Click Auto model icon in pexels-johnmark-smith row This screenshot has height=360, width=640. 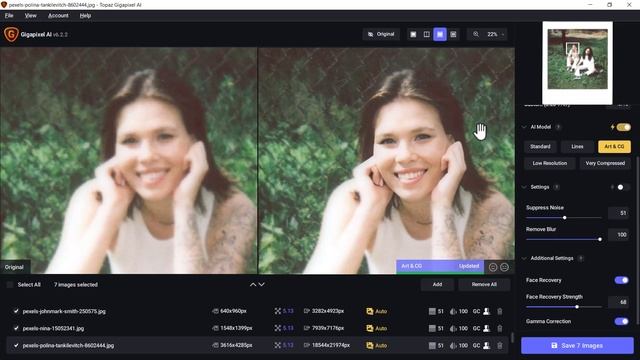point(370,311)
